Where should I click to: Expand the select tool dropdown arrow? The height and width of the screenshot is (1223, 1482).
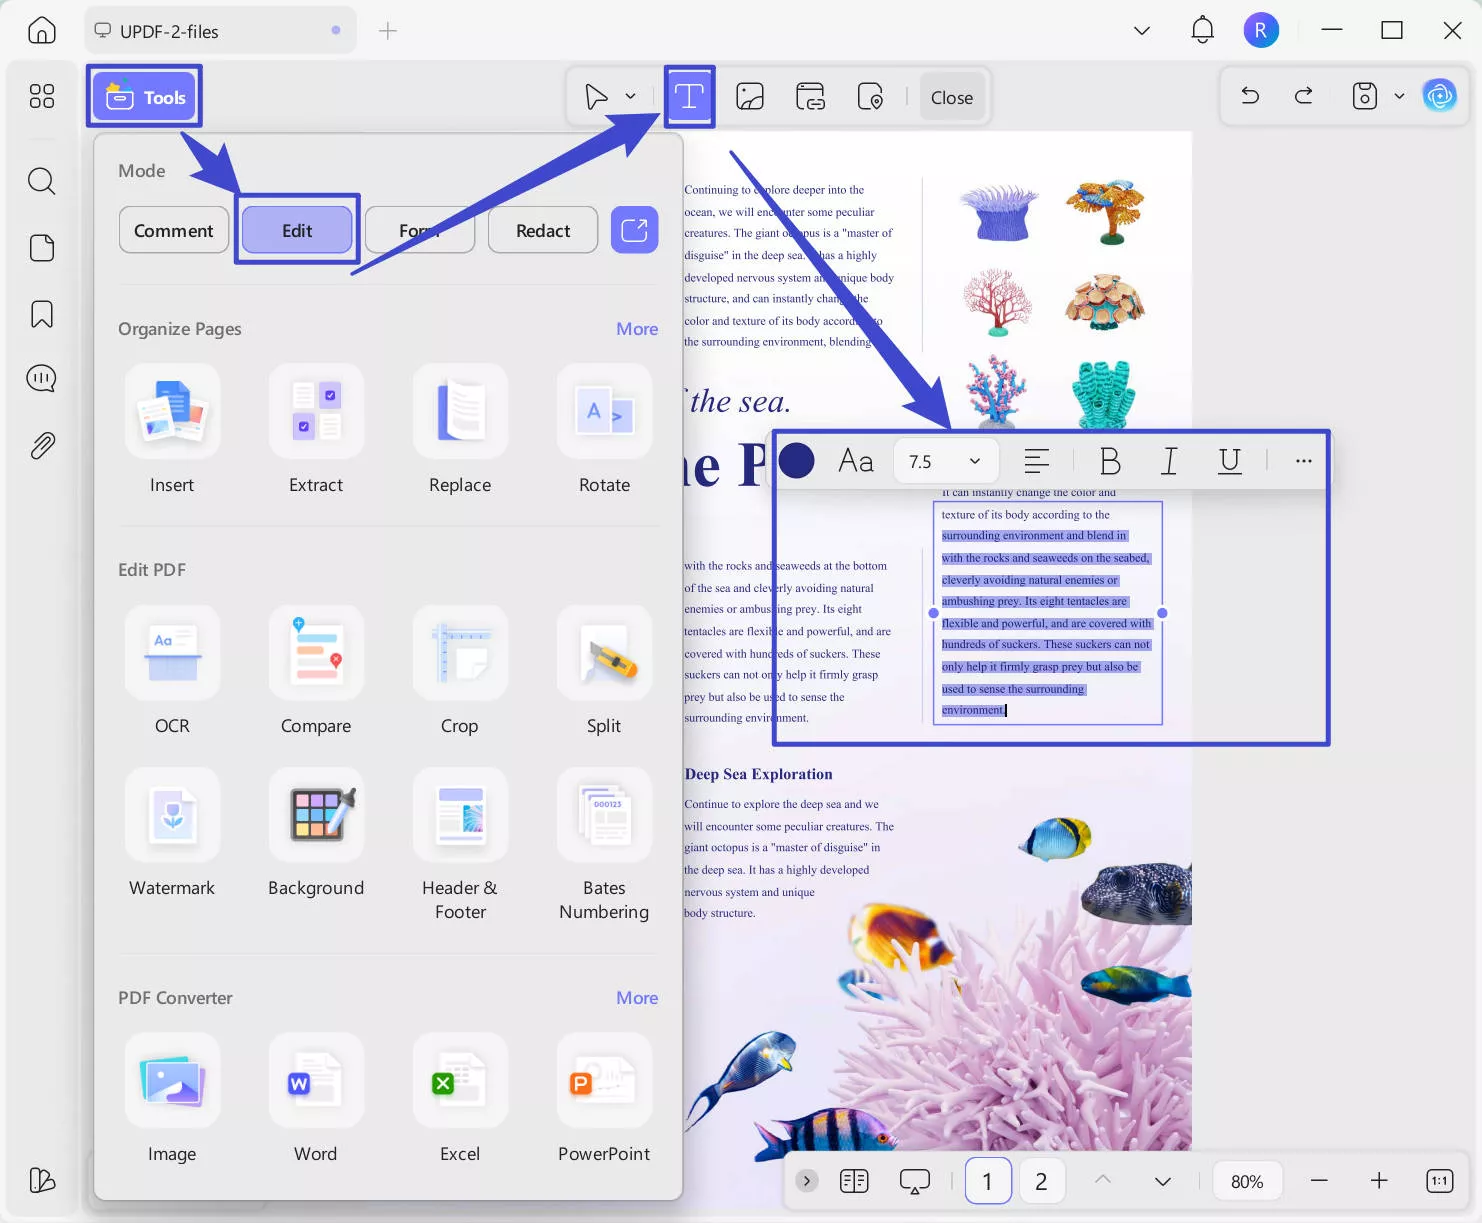pos(631,96)
